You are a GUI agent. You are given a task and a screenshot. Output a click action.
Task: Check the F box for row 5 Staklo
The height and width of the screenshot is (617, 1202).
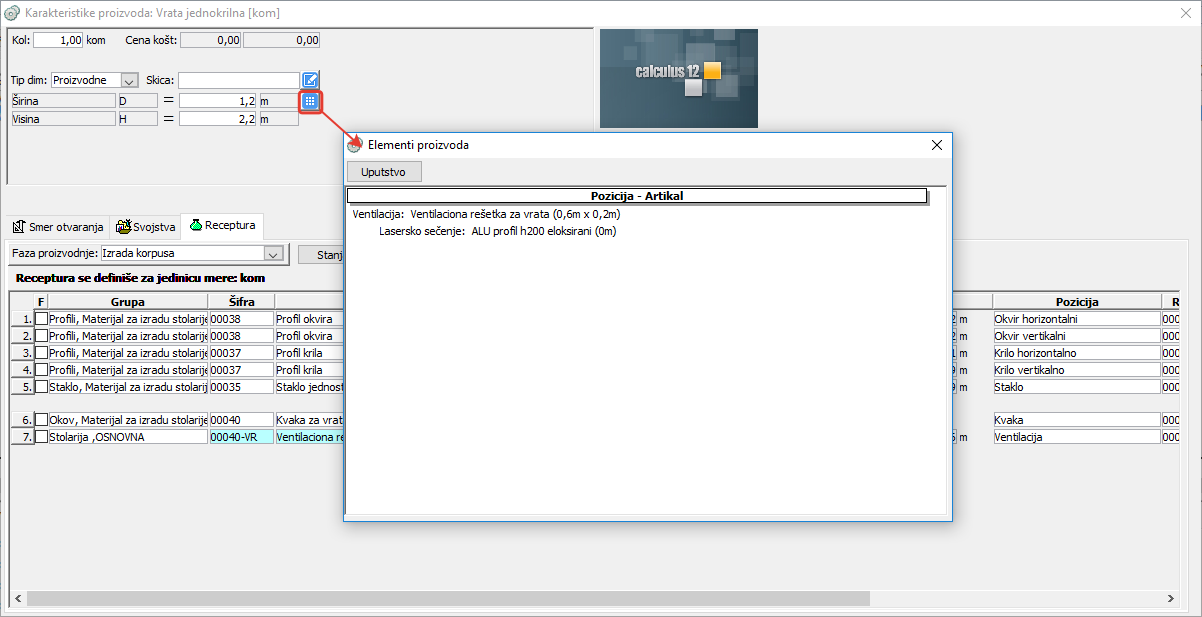pos(41,387)
